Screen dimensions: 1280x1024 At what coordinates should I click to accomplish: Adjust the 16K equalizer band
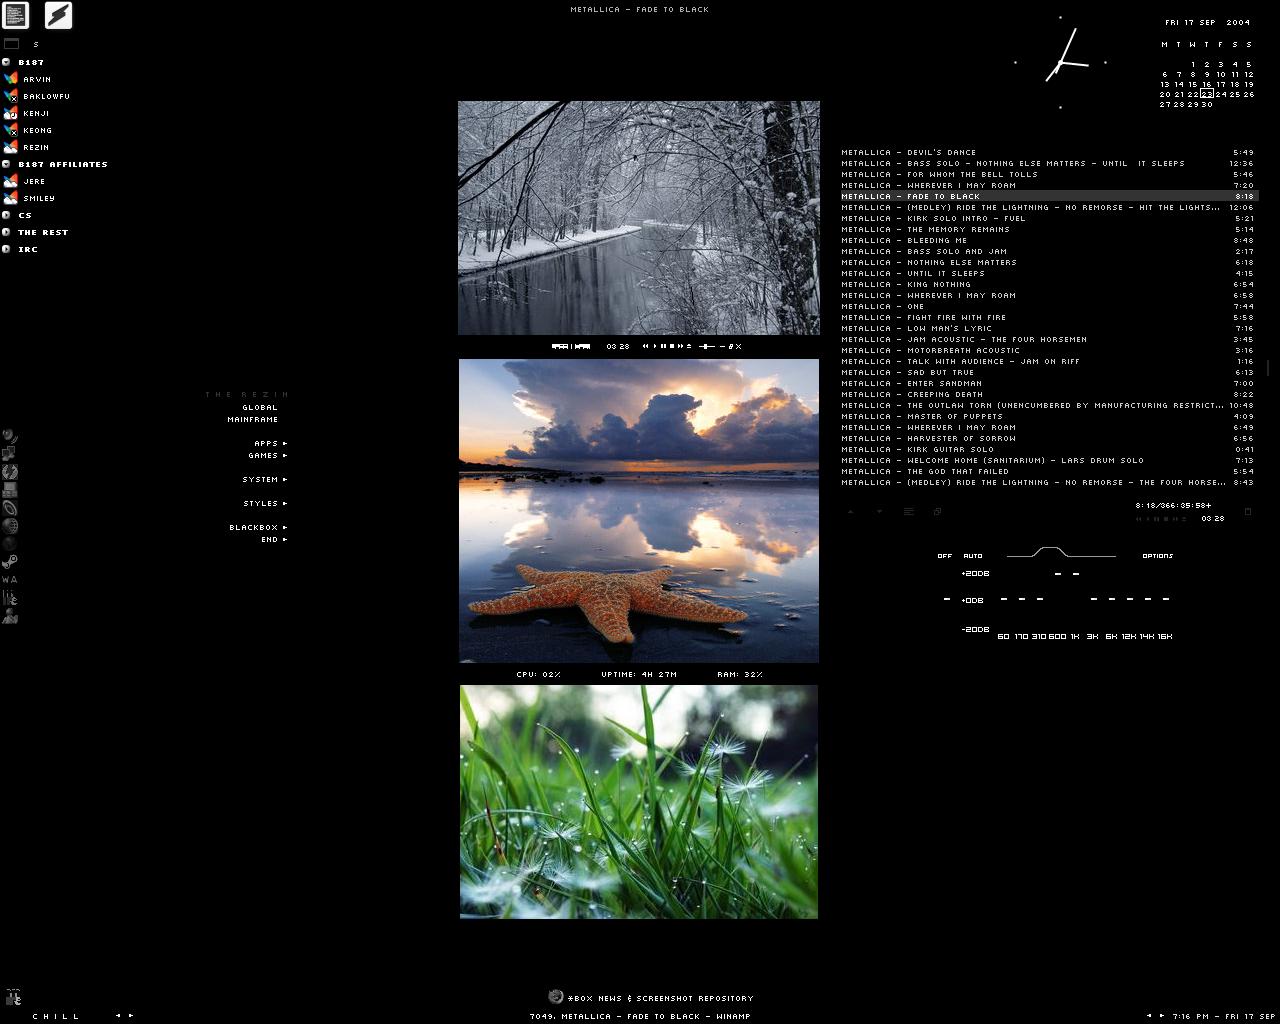[1165, 600]
